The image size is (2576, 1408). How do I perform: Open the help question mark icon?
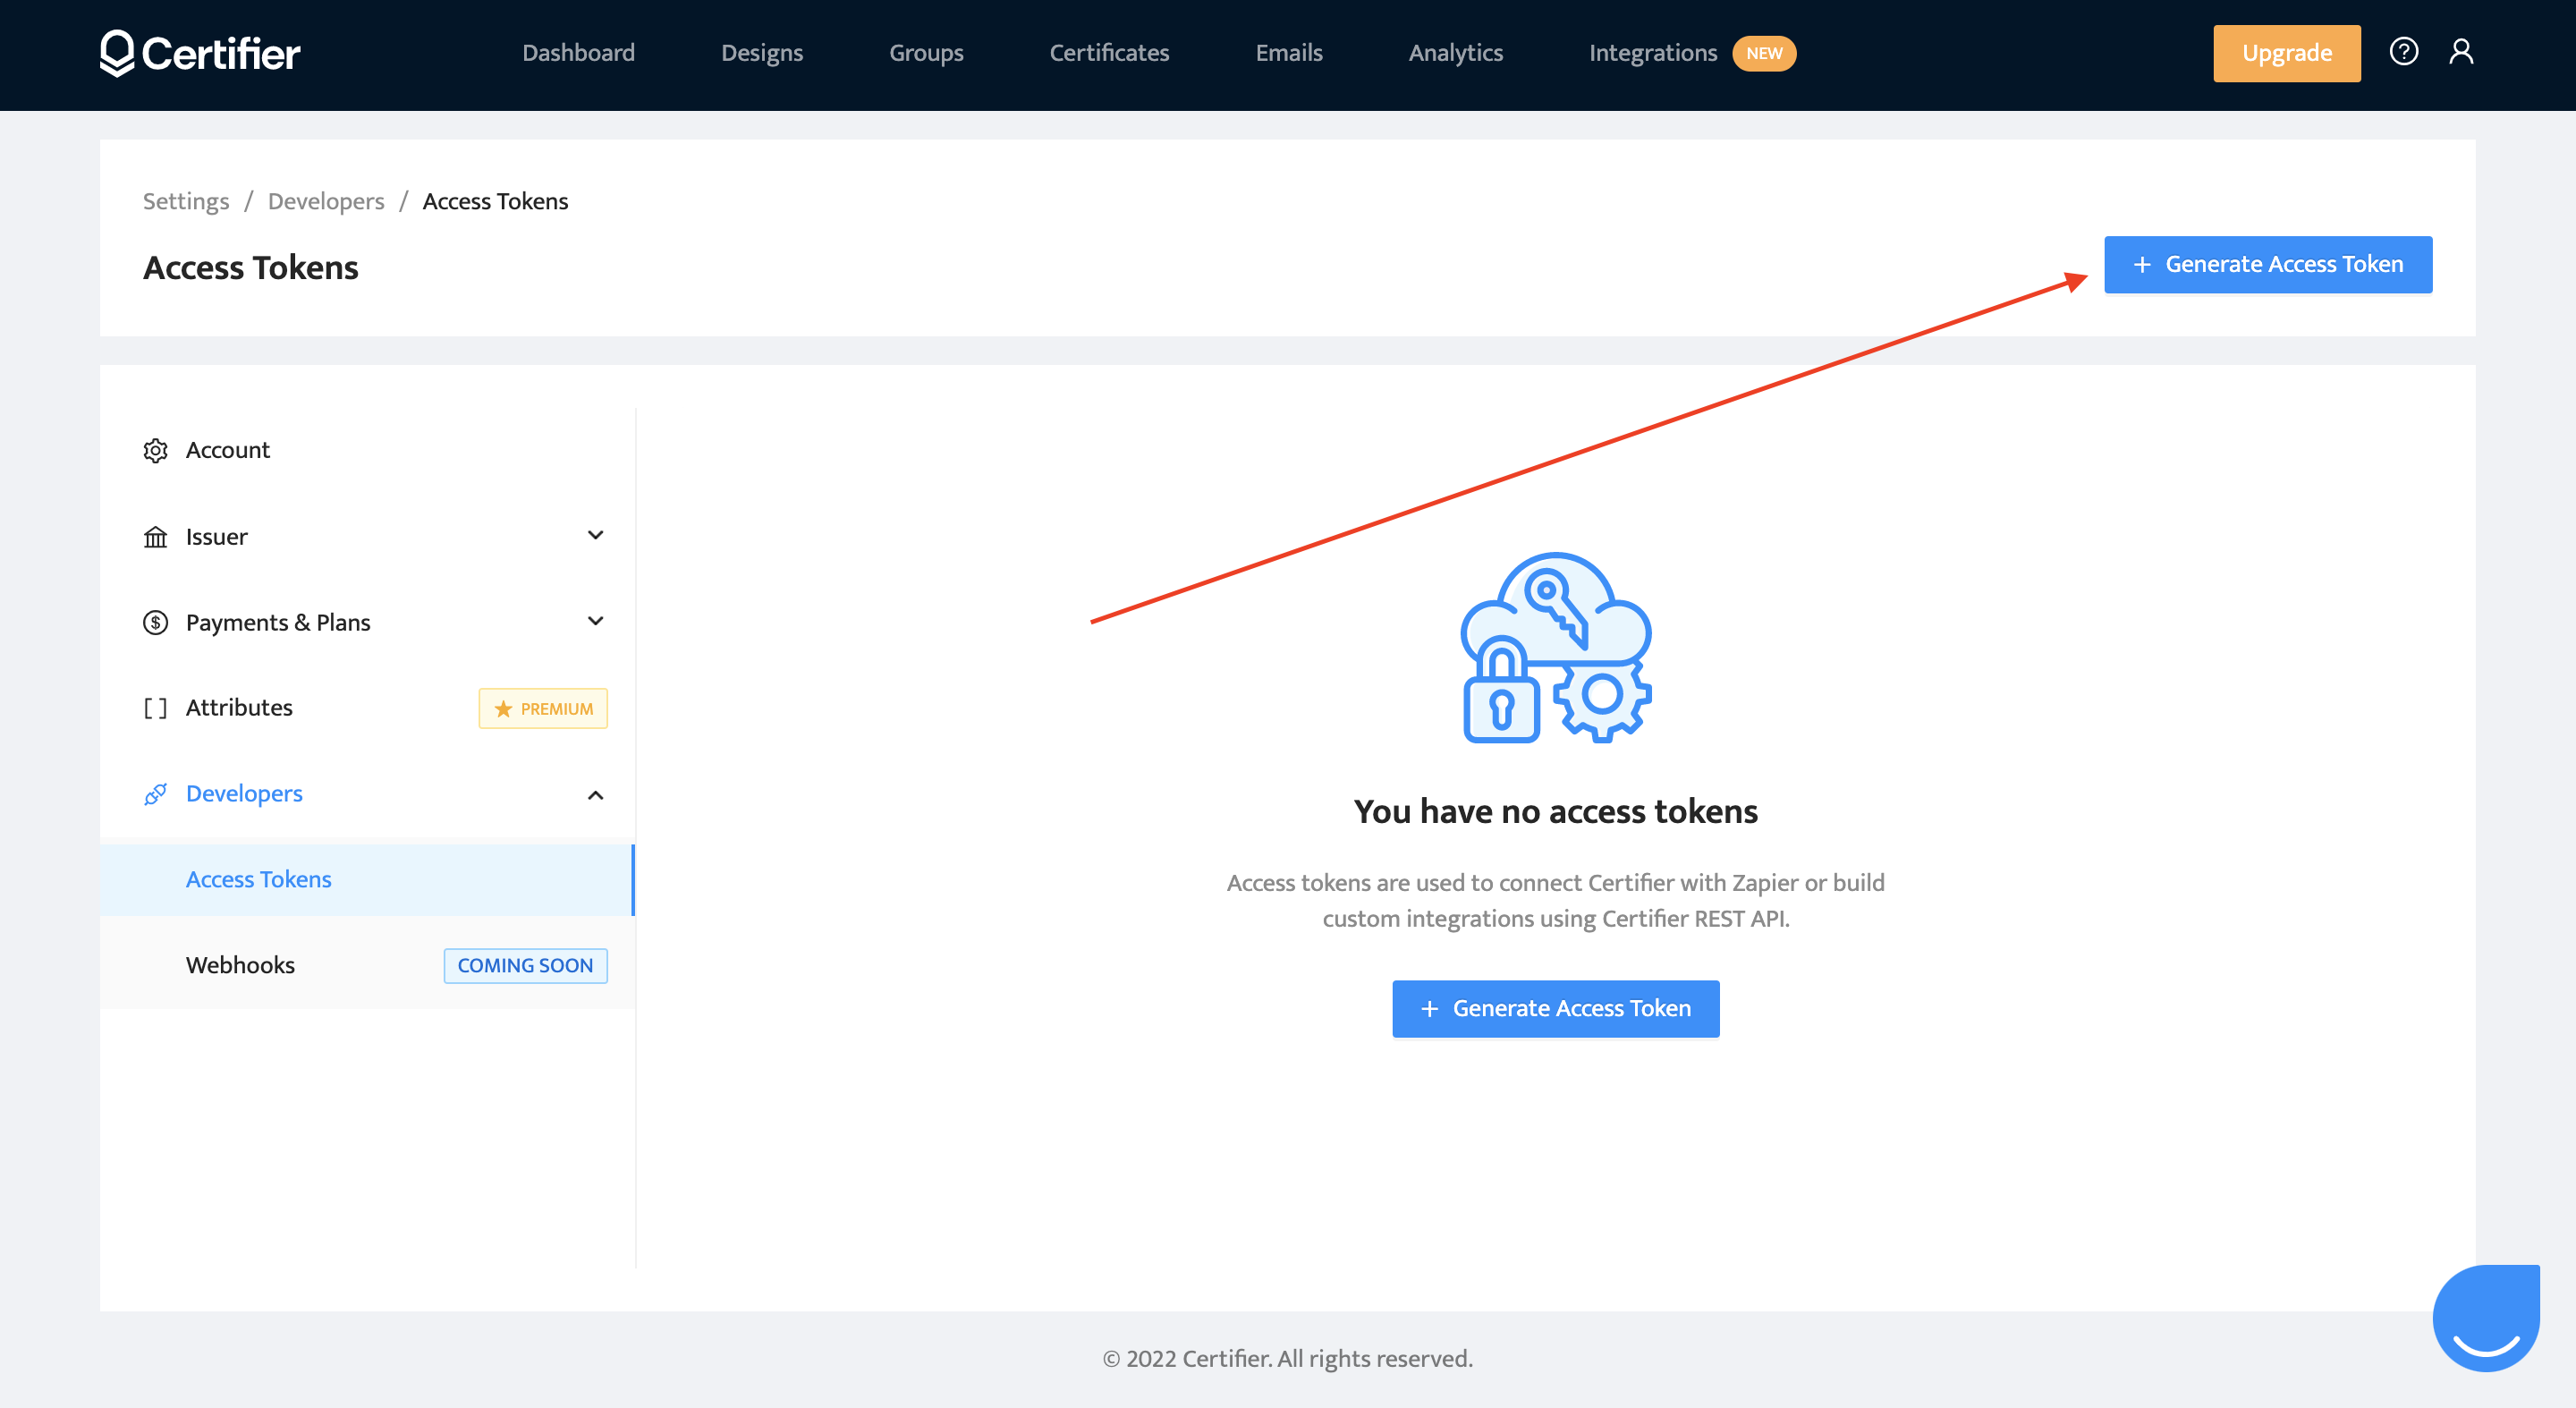coord(2403,51)
